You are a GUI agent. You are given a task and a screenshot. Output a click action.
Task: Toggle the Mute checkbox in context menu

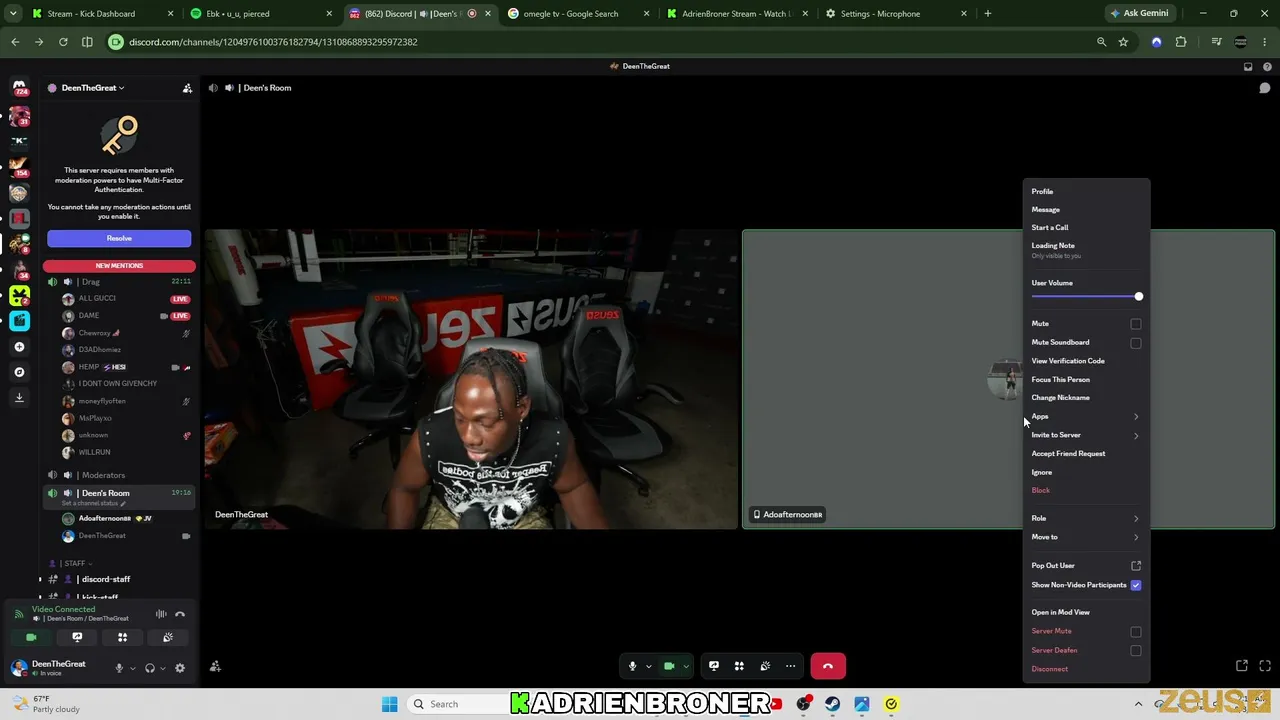pyautogui.click(x=1136, y=324)
